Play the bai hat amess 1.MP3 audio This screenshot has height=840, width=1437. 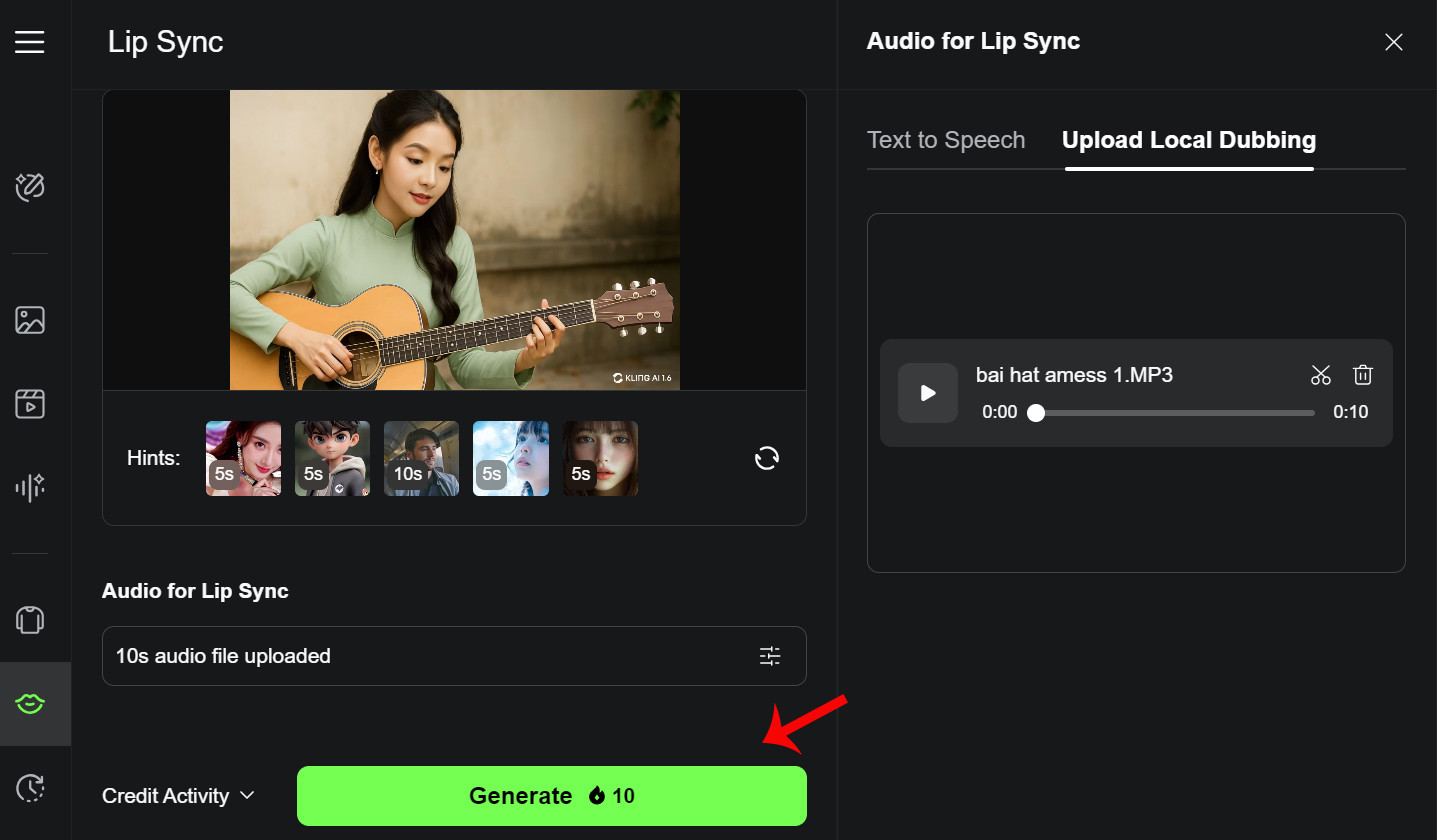[928, 393]
